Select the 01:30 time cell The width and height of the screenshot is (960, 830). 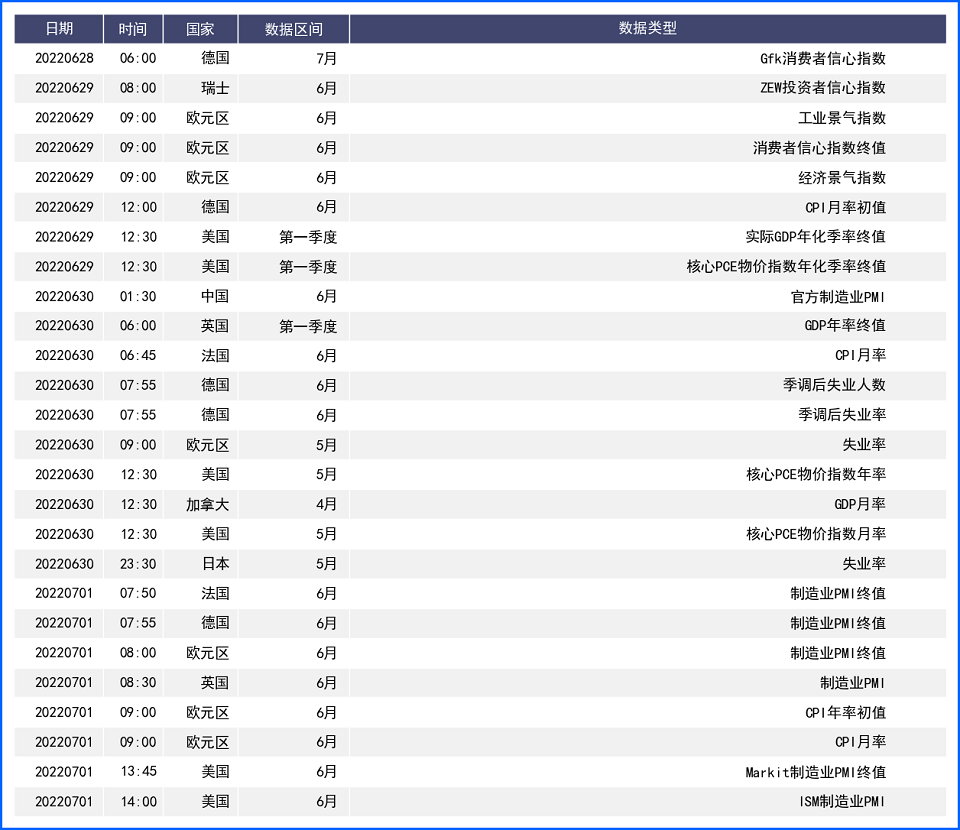pyautogui.click(x=138, y=296)
